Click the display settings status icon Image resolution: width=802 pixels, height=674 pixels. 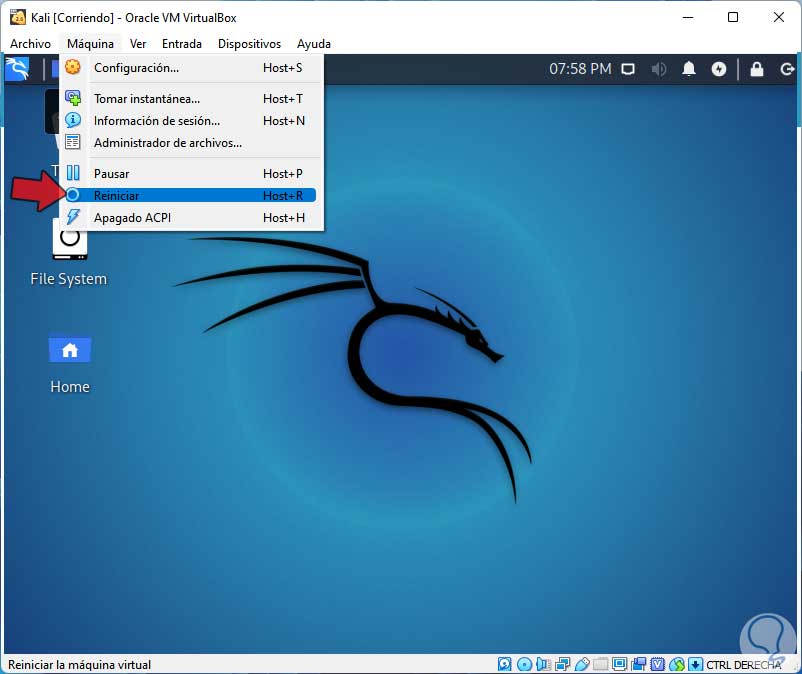(x=619, y=664)
